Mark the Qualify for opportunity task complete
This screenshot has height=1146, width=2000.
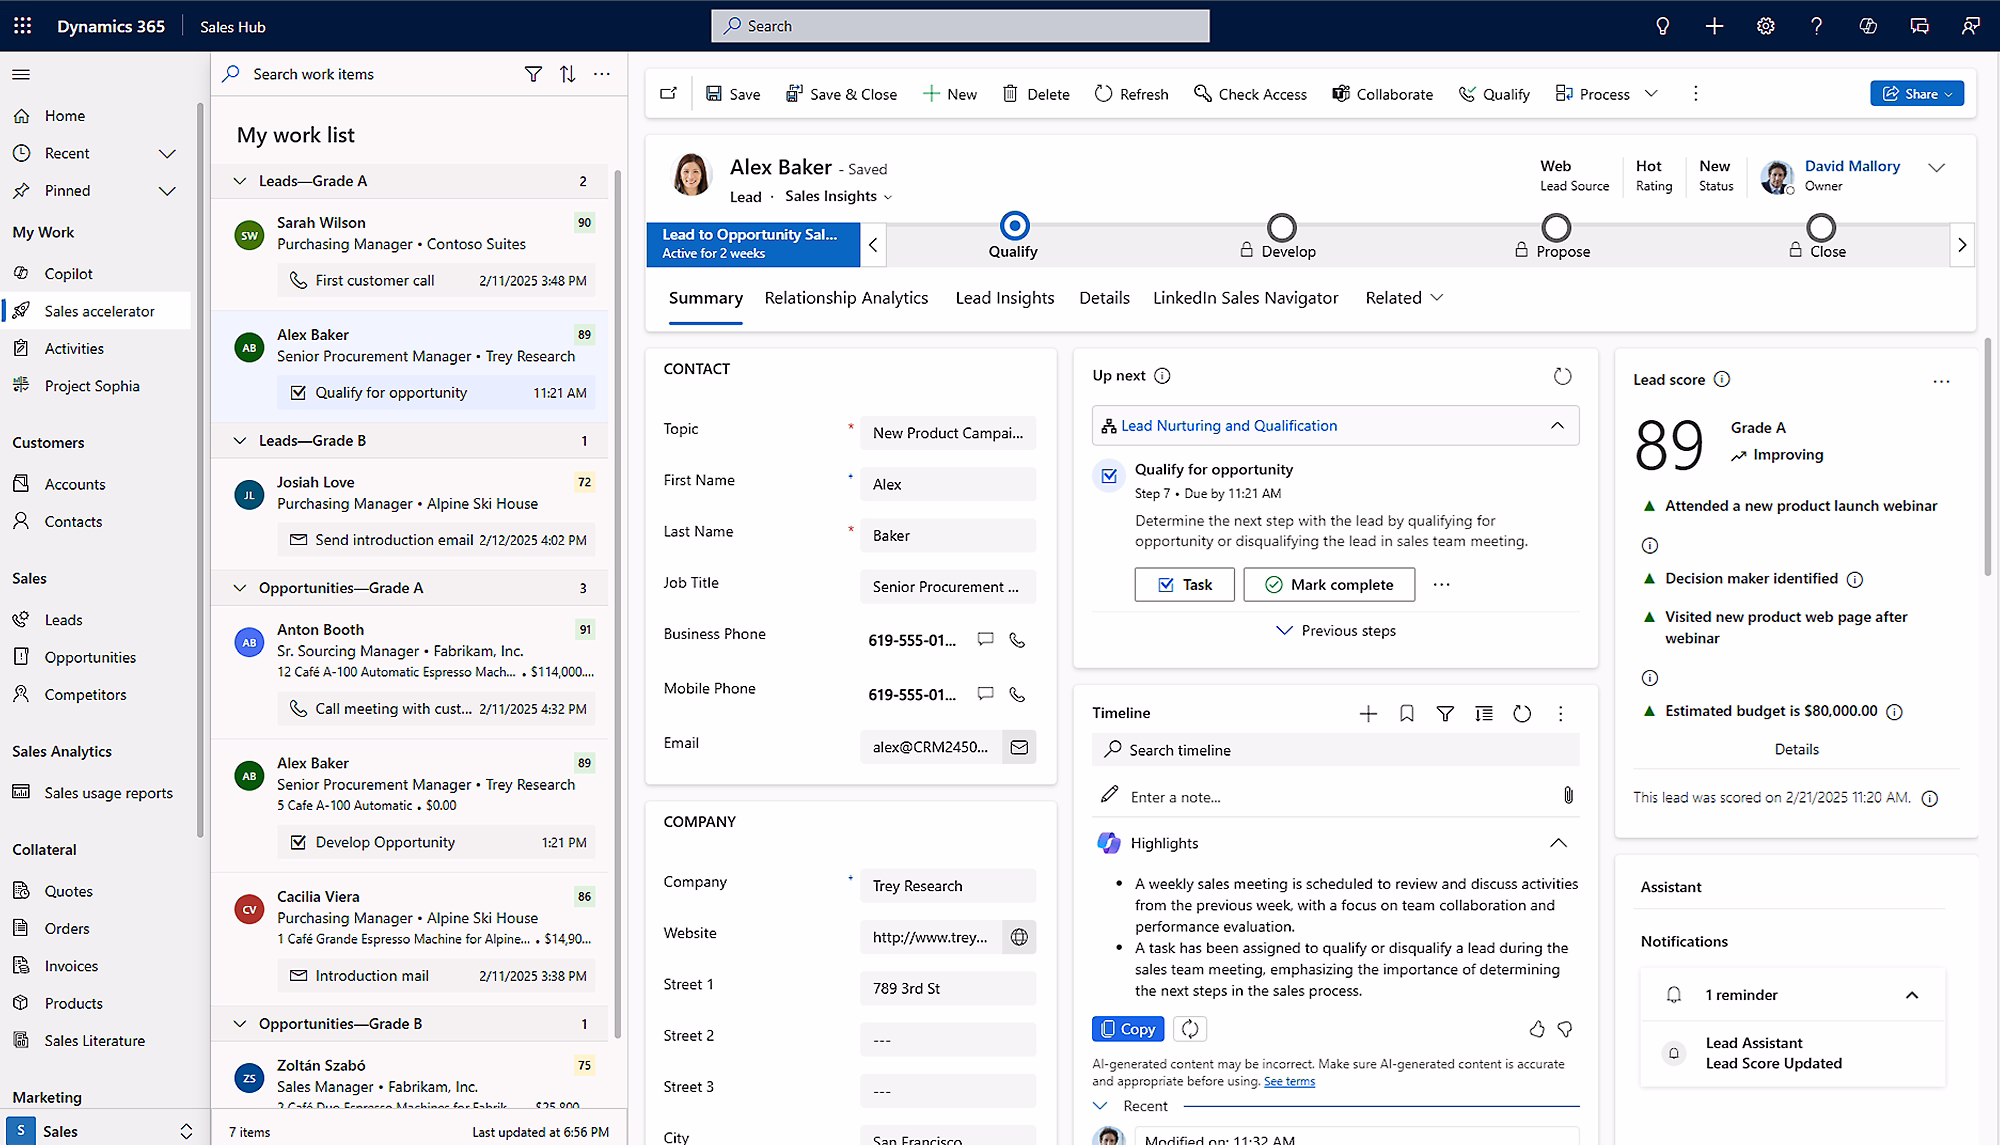(x=1328, y=584)
